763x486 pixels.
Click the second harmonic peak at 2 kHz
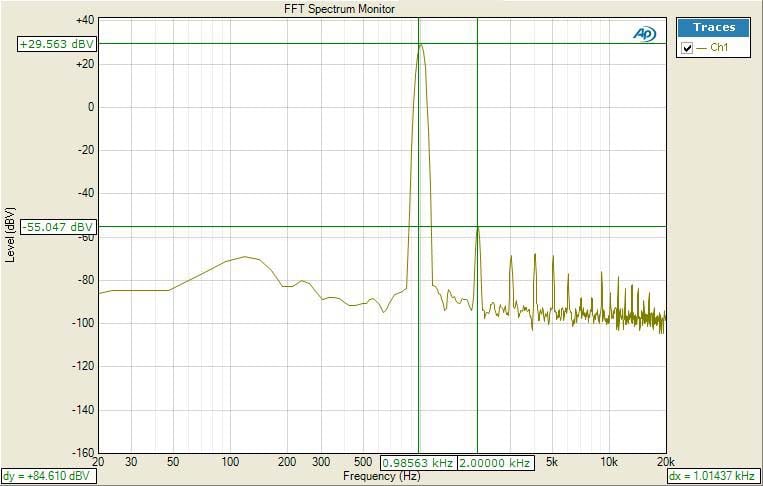pyautogui.click(x=477, y=228)
